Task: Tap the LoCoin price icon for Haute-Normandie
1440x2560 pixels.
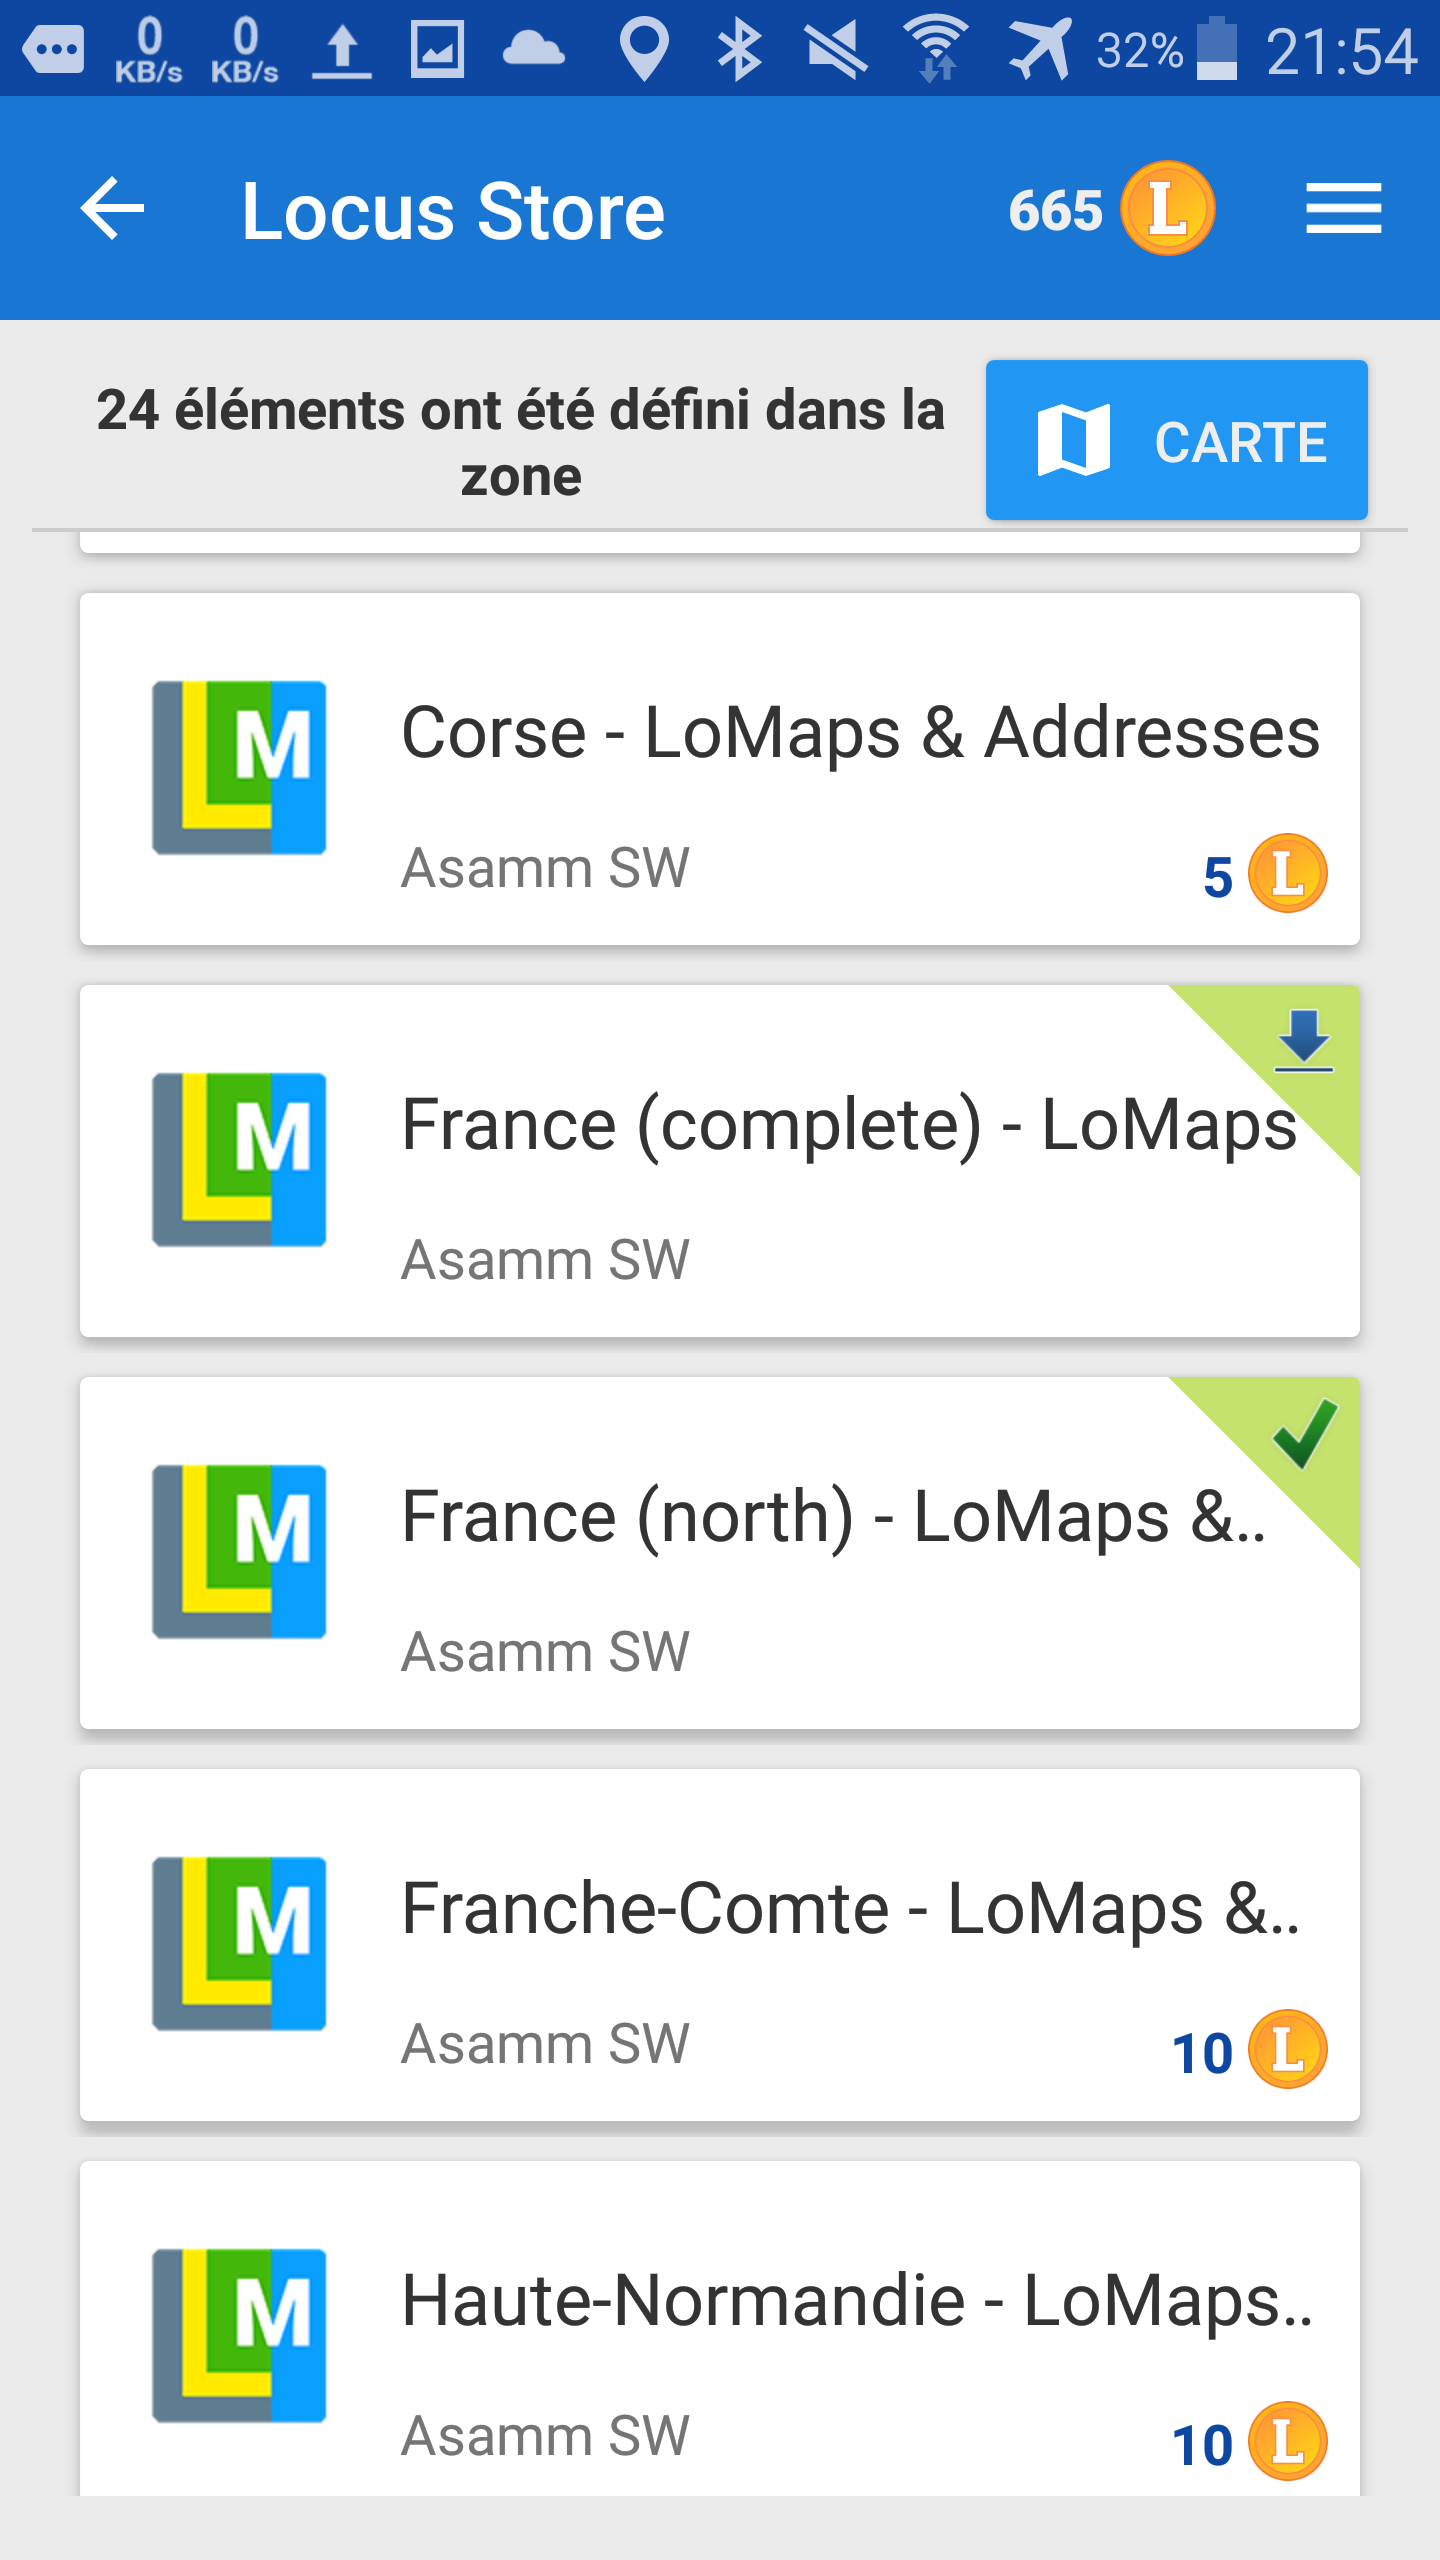Action: point(1287,2442)
